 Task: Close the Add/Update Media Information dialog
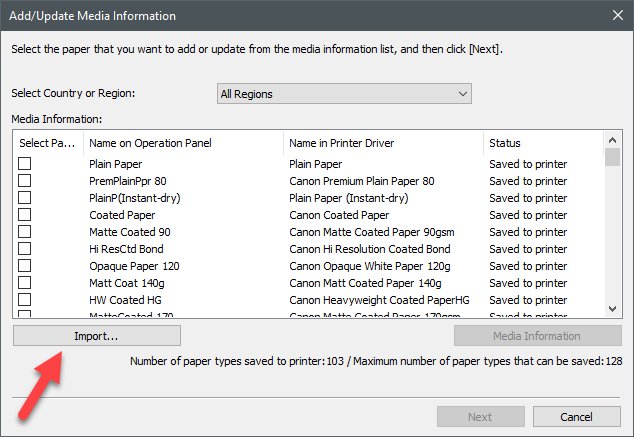click(x=617, y=16)
